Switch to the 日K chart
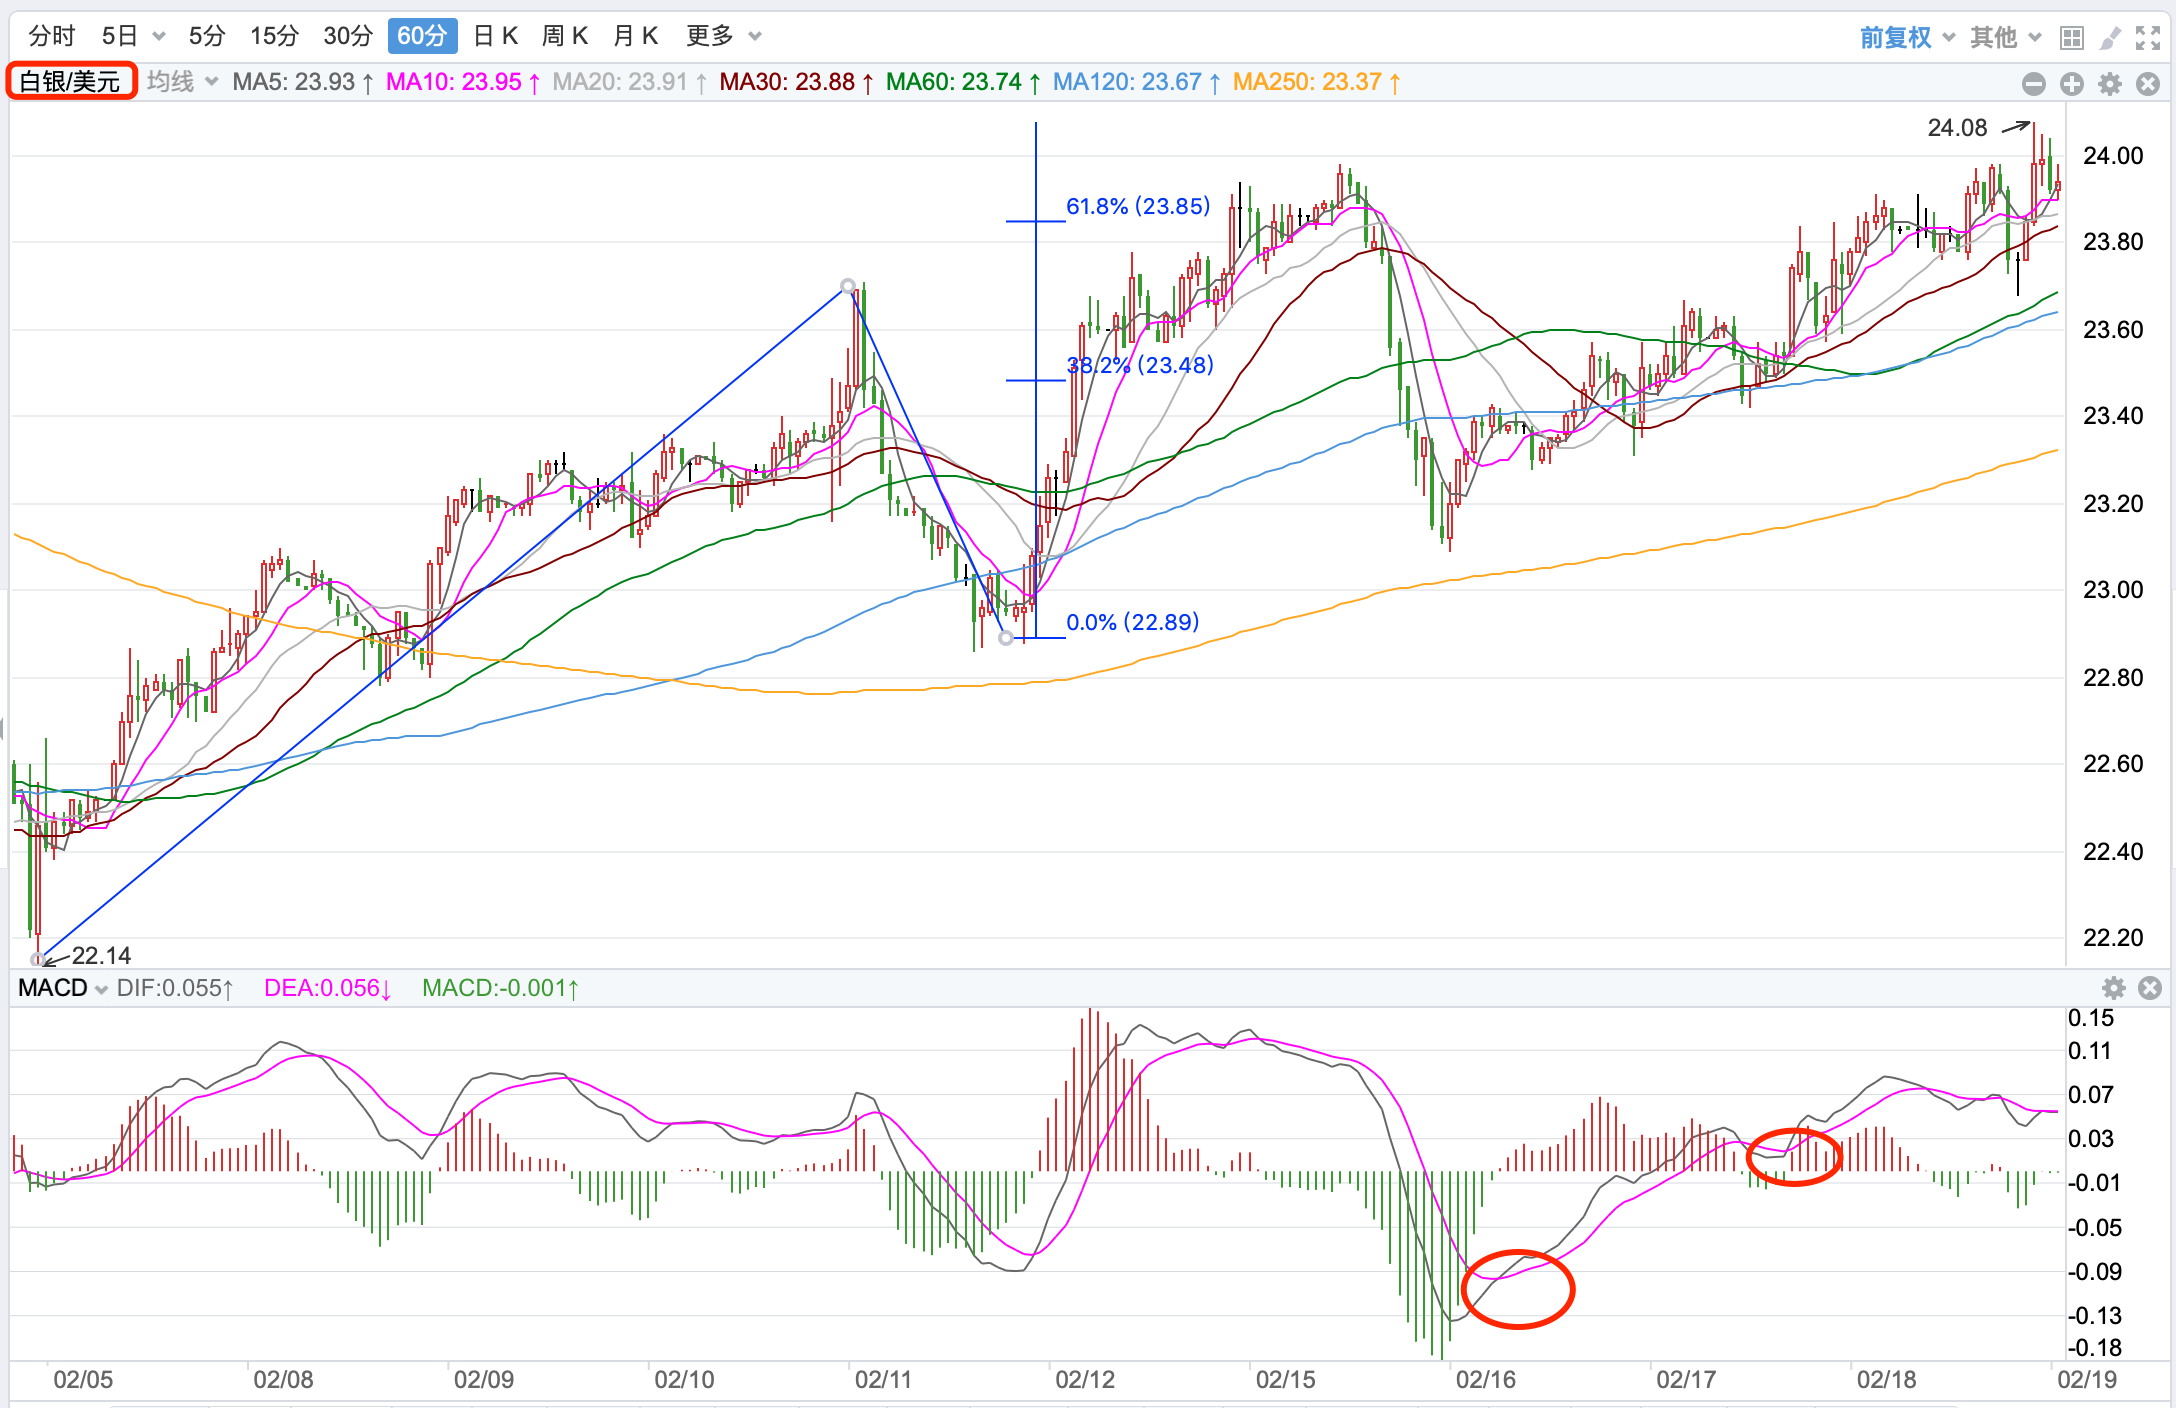2176x1408 pixels. point(496,36)
